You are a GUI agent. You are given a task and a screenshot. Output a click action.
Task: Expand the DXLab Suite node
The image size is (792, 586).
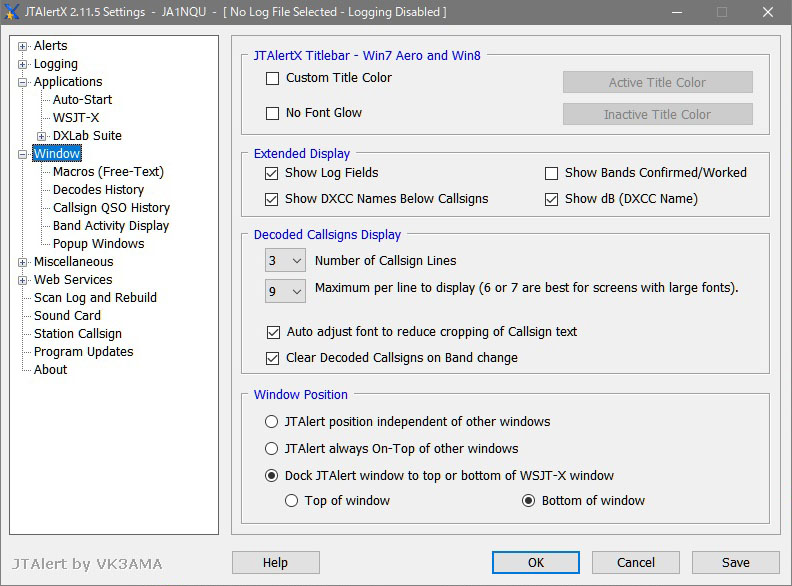pos(42,136)
